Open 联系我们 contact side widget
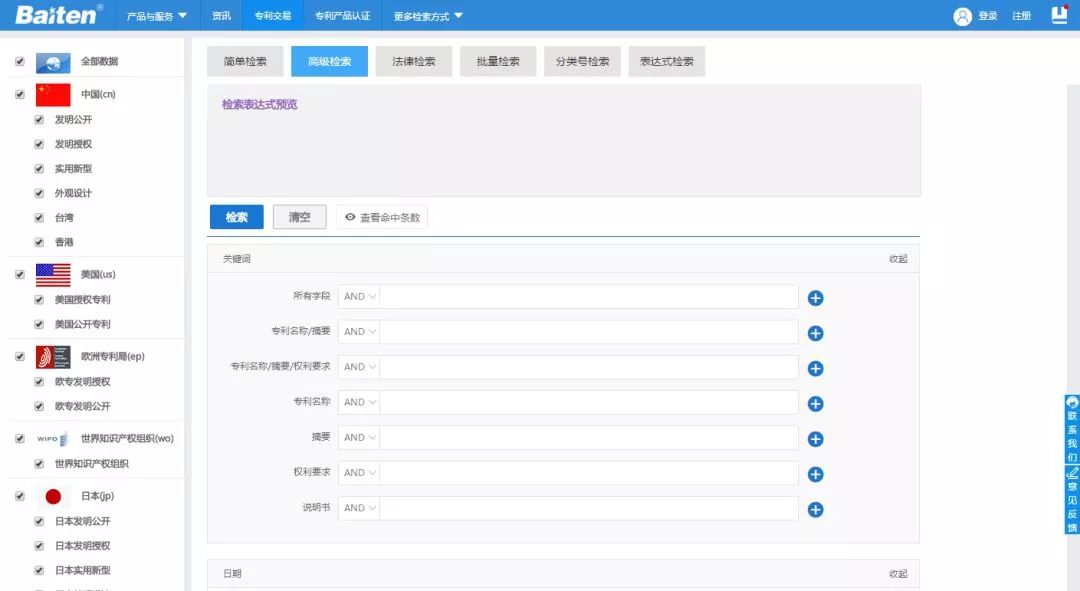1080x591 pixels. point(1072,428)
